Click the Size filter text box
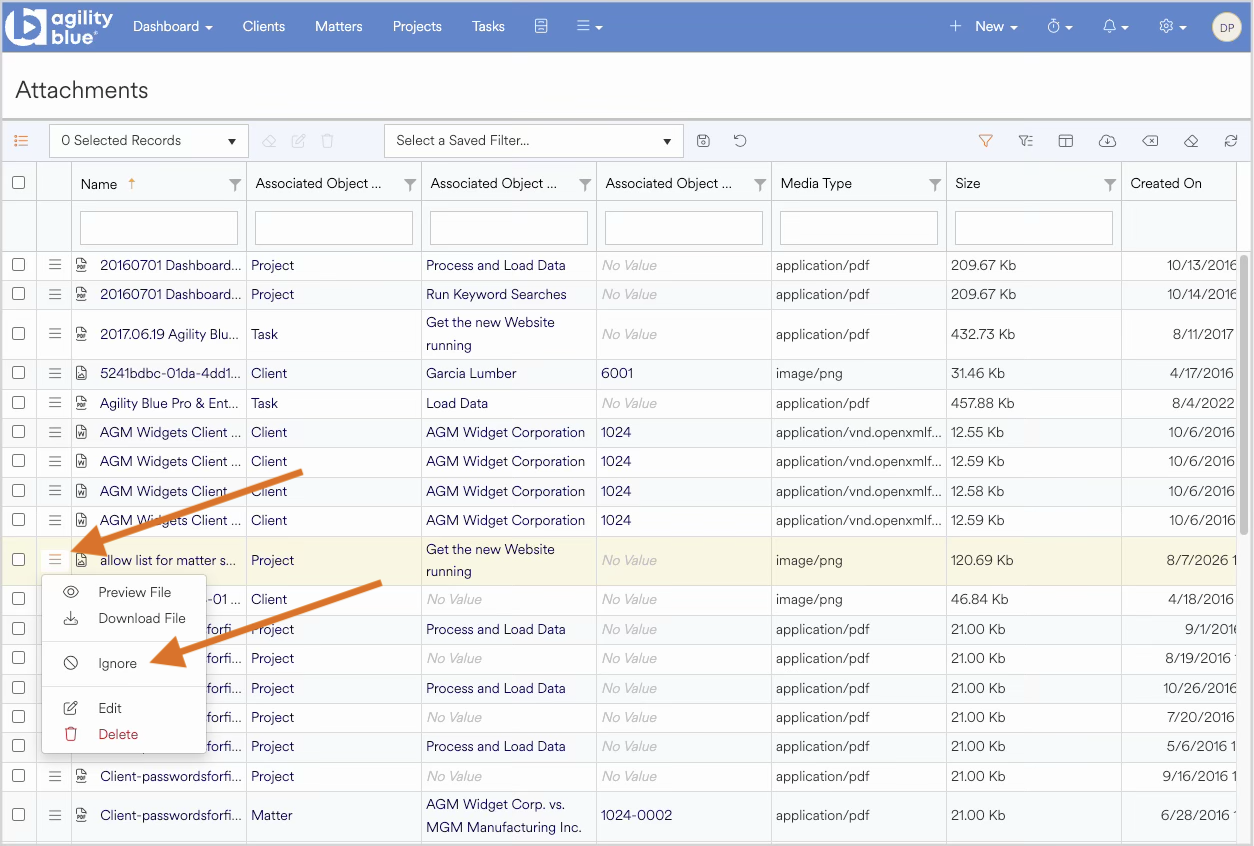Viewport: 1254px width, 846px height. tap(1034, 227)
